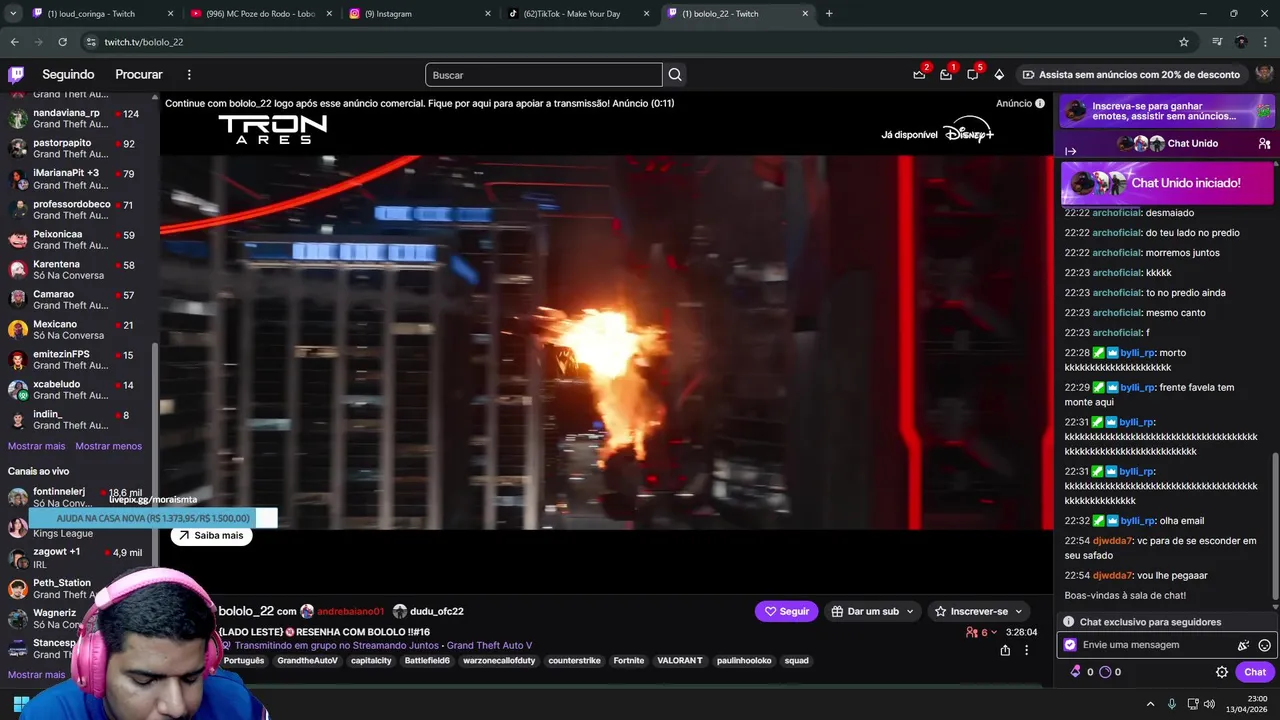Share the stream with share icon
Screen dimensions: 1280x720
coord(1005,650)
